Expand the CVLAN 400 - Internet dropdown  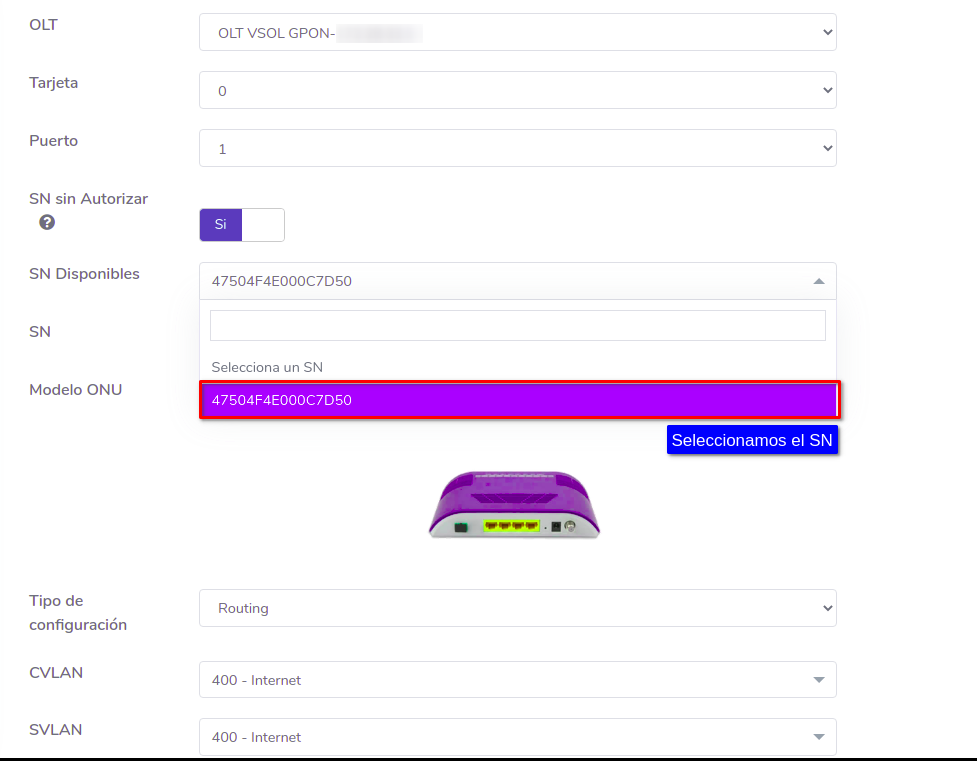[x=517, y=680]
